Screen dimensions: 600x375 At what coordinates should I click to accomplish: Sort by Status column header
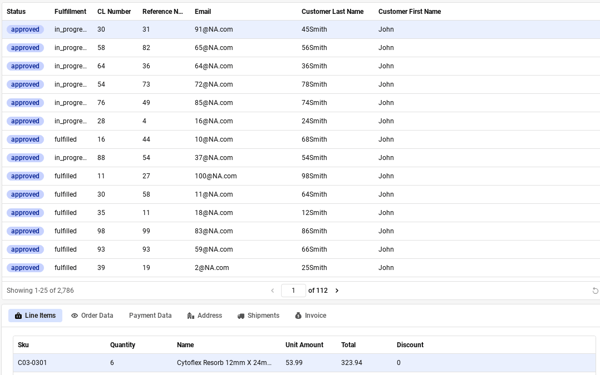(x=16, y=11)
